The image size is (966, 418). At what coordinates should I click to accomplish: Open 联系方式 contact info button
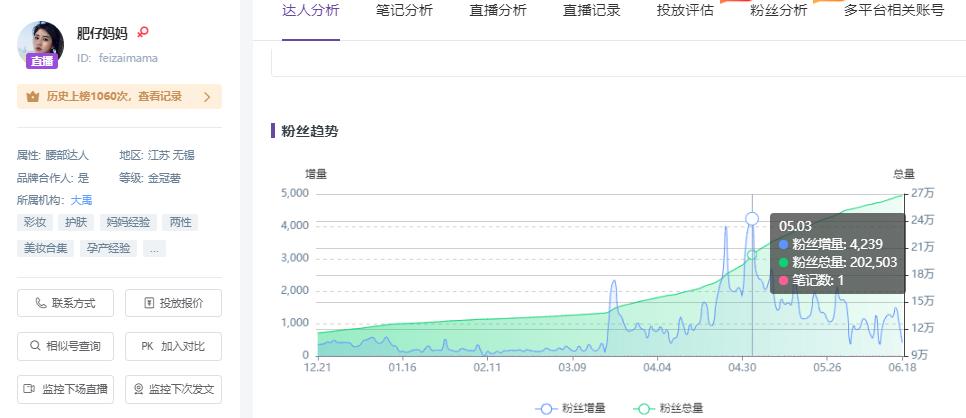[65, 303]
